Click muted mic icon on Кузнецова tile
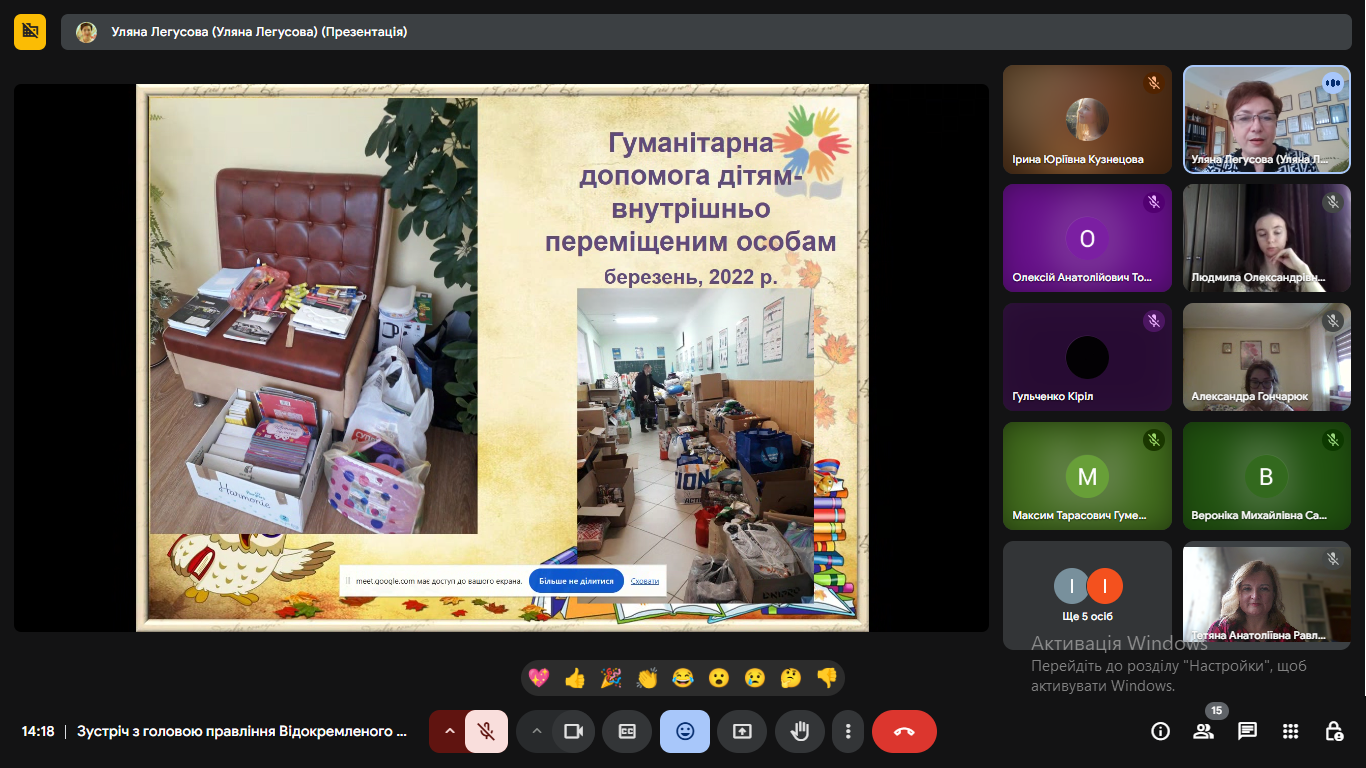This screenshot has width=1366, height=768. point(1153,83)
